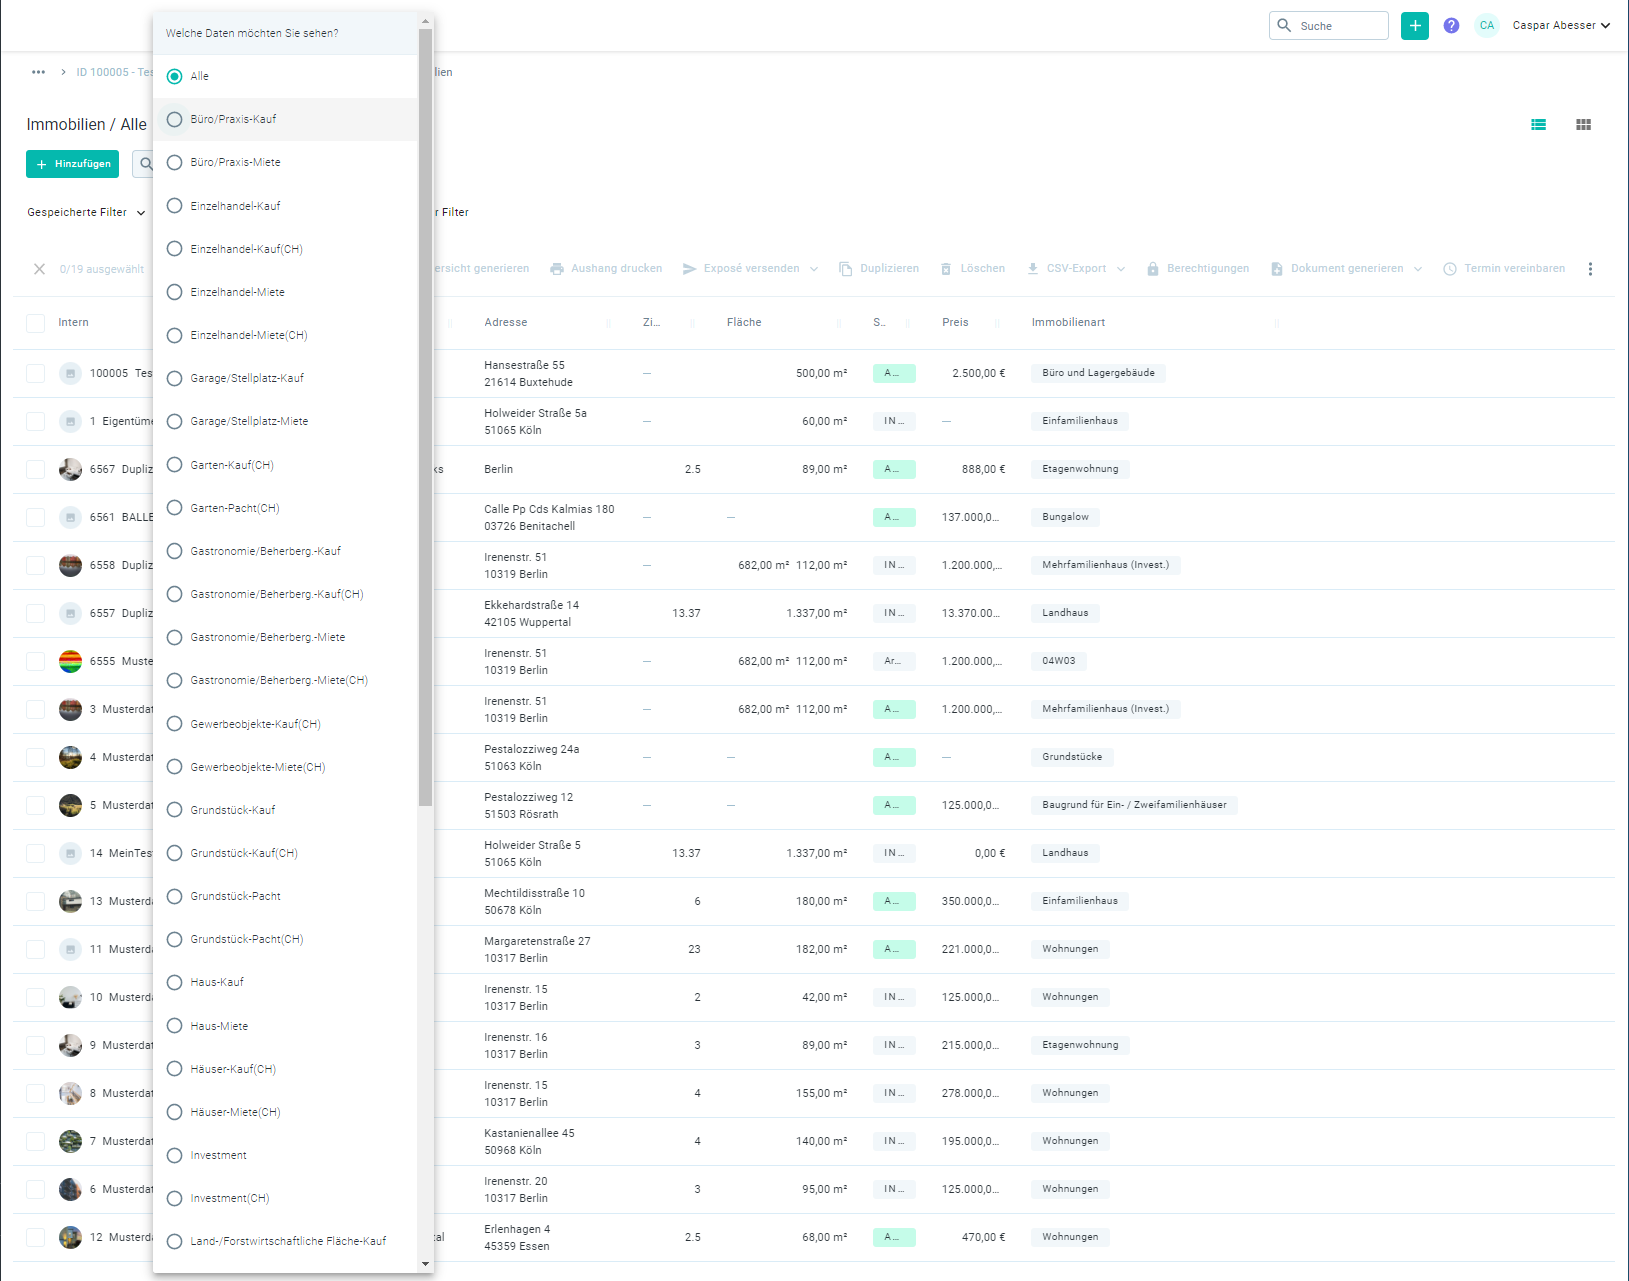
Task: Open the help question mark icon
Action: click(1451, 26)
